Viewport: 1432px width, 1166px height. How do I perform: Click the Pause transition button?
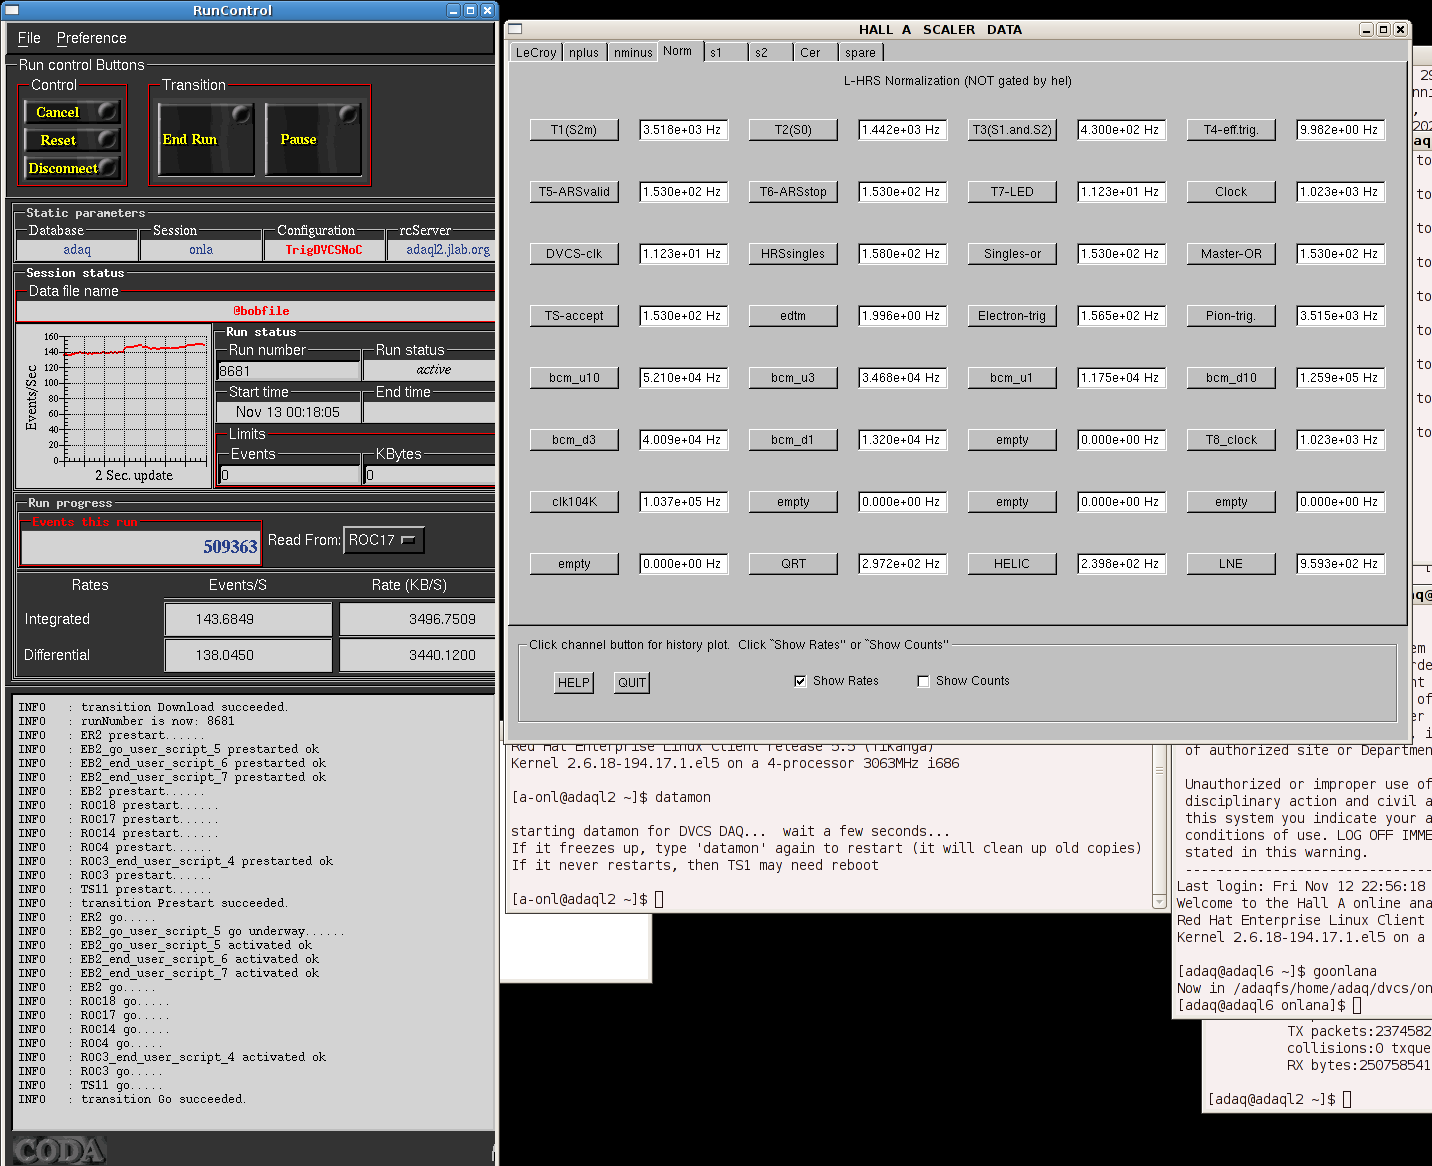(x=313, y=139)
